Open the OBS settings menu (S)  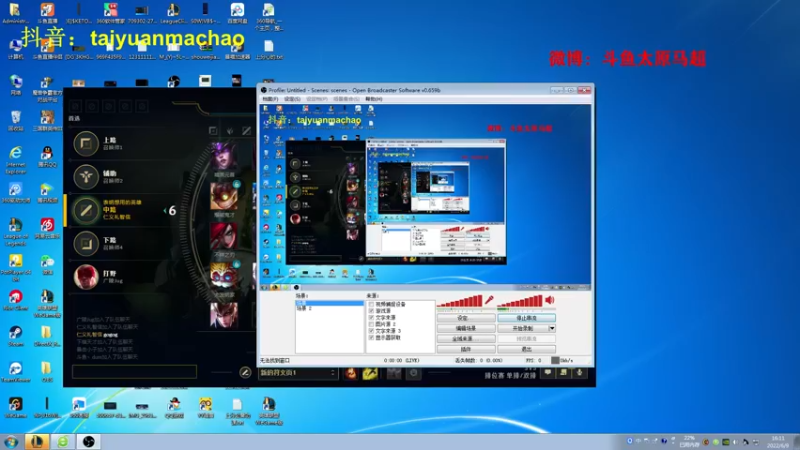(x=292, y=99)
